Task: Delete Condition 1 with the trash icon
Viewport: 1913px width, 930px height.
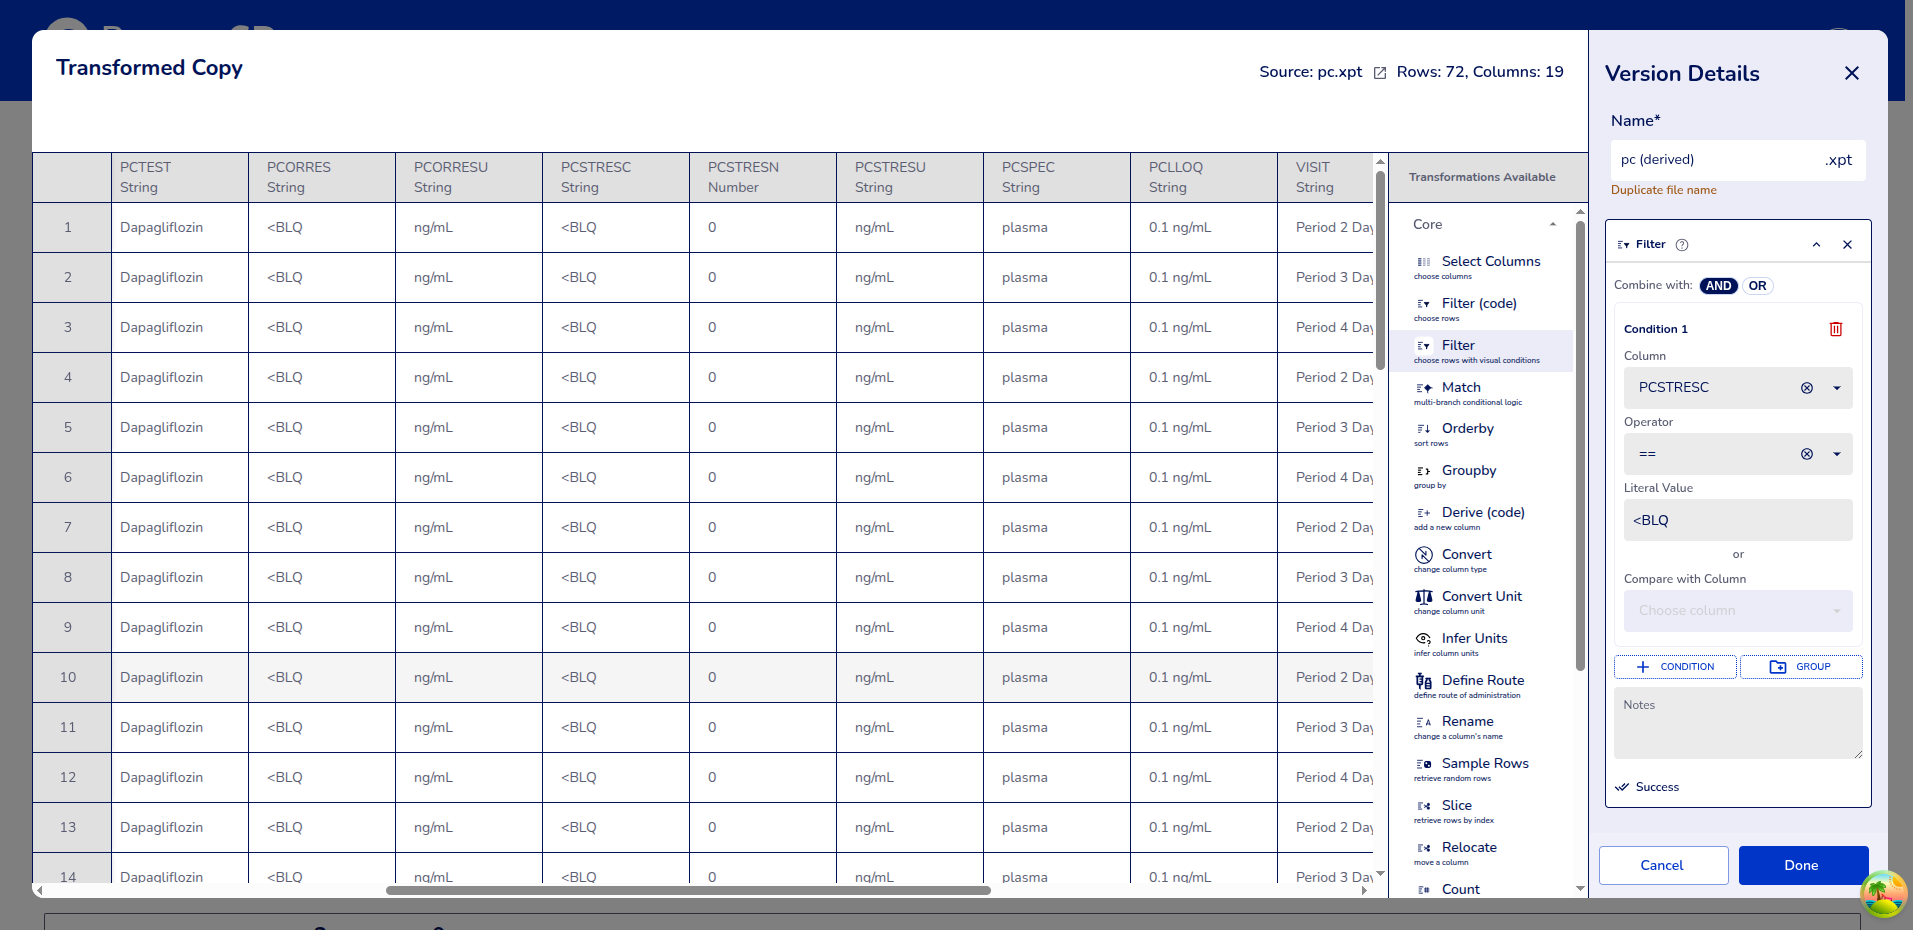Action: tap(1835, 329)
